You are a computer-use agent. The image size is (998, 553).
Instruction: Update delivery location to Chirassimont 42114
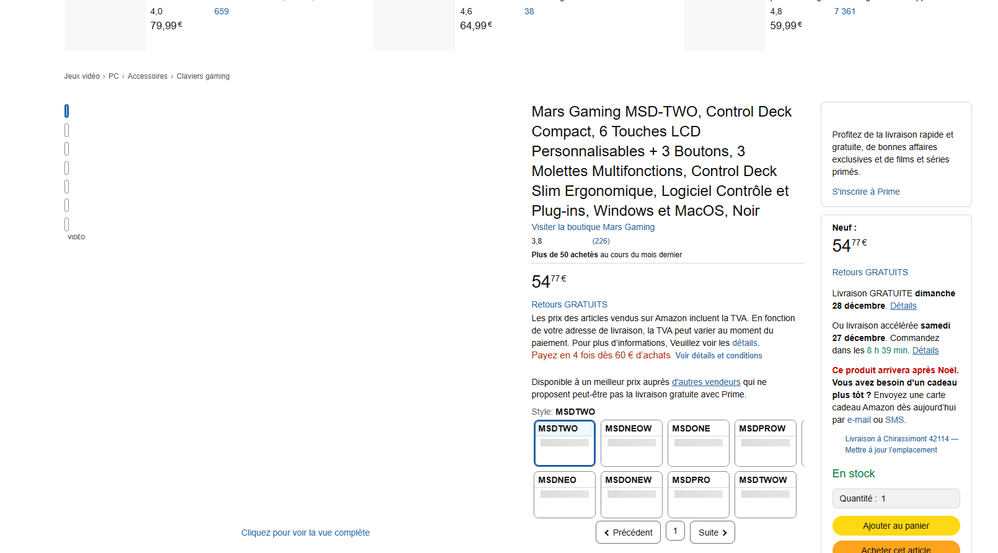[x=901, y=444]
